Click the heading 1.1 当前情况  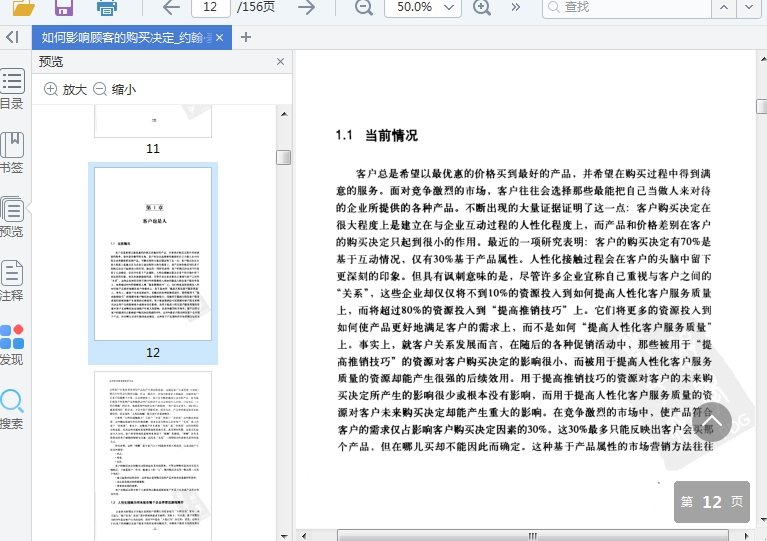[x=376, y=135]
